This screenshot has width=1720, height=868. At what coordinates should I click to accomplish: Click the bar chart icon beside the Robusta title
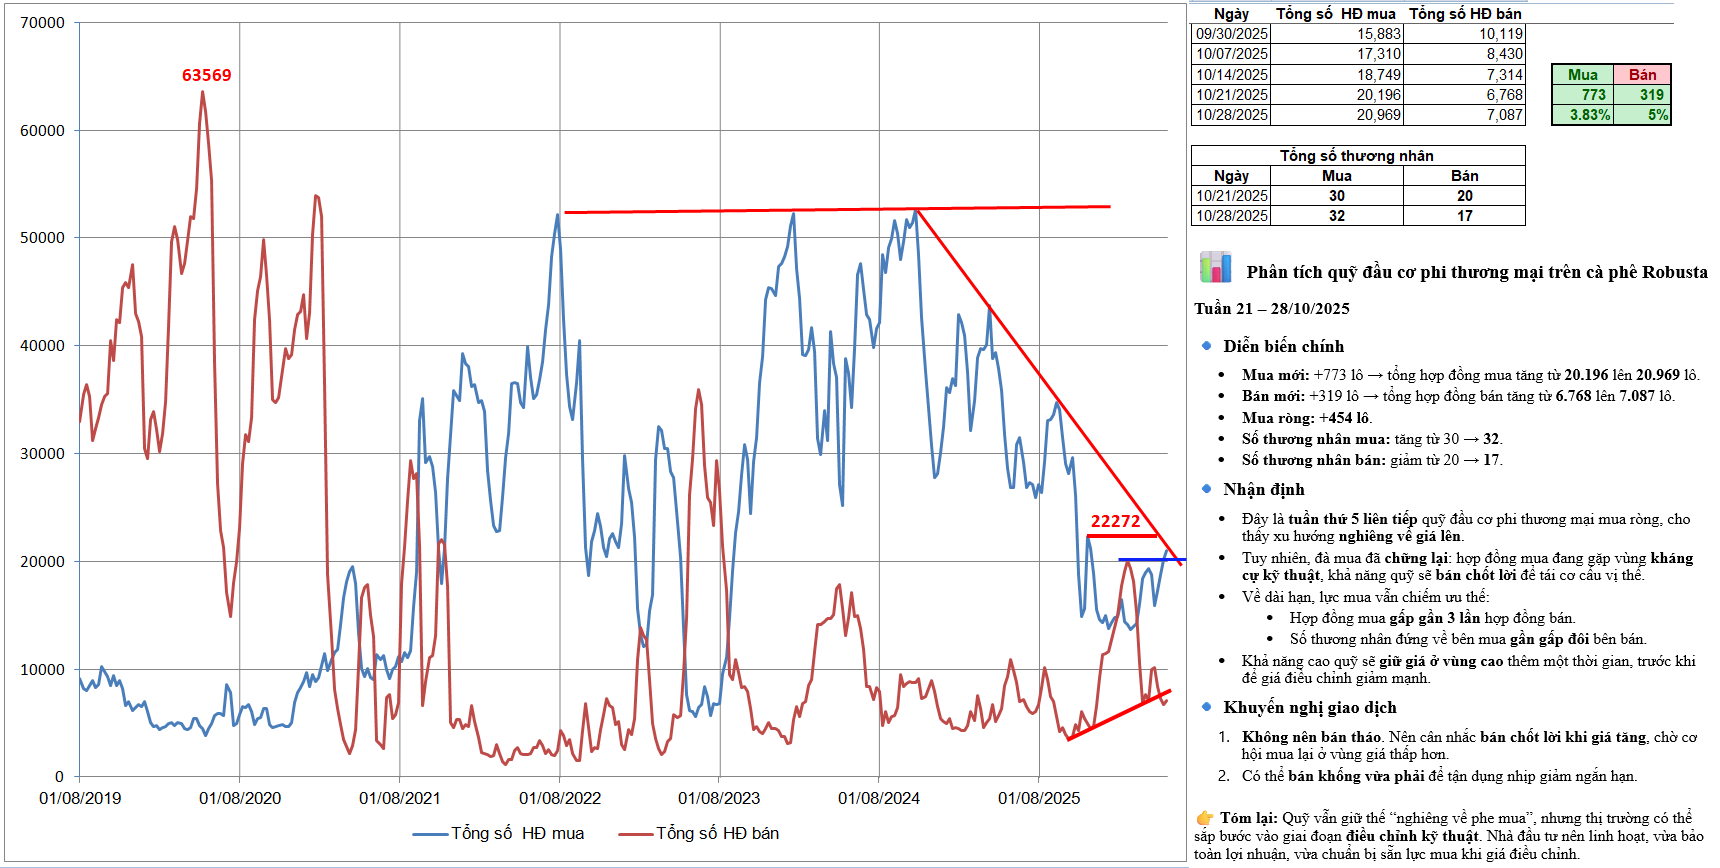pyautogui.click(x=1215, y=268)
